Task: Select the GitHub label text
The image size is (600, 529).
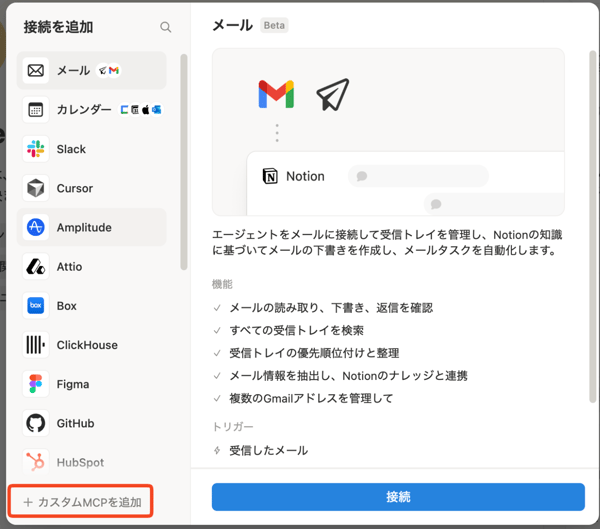Action: point(75,423)
